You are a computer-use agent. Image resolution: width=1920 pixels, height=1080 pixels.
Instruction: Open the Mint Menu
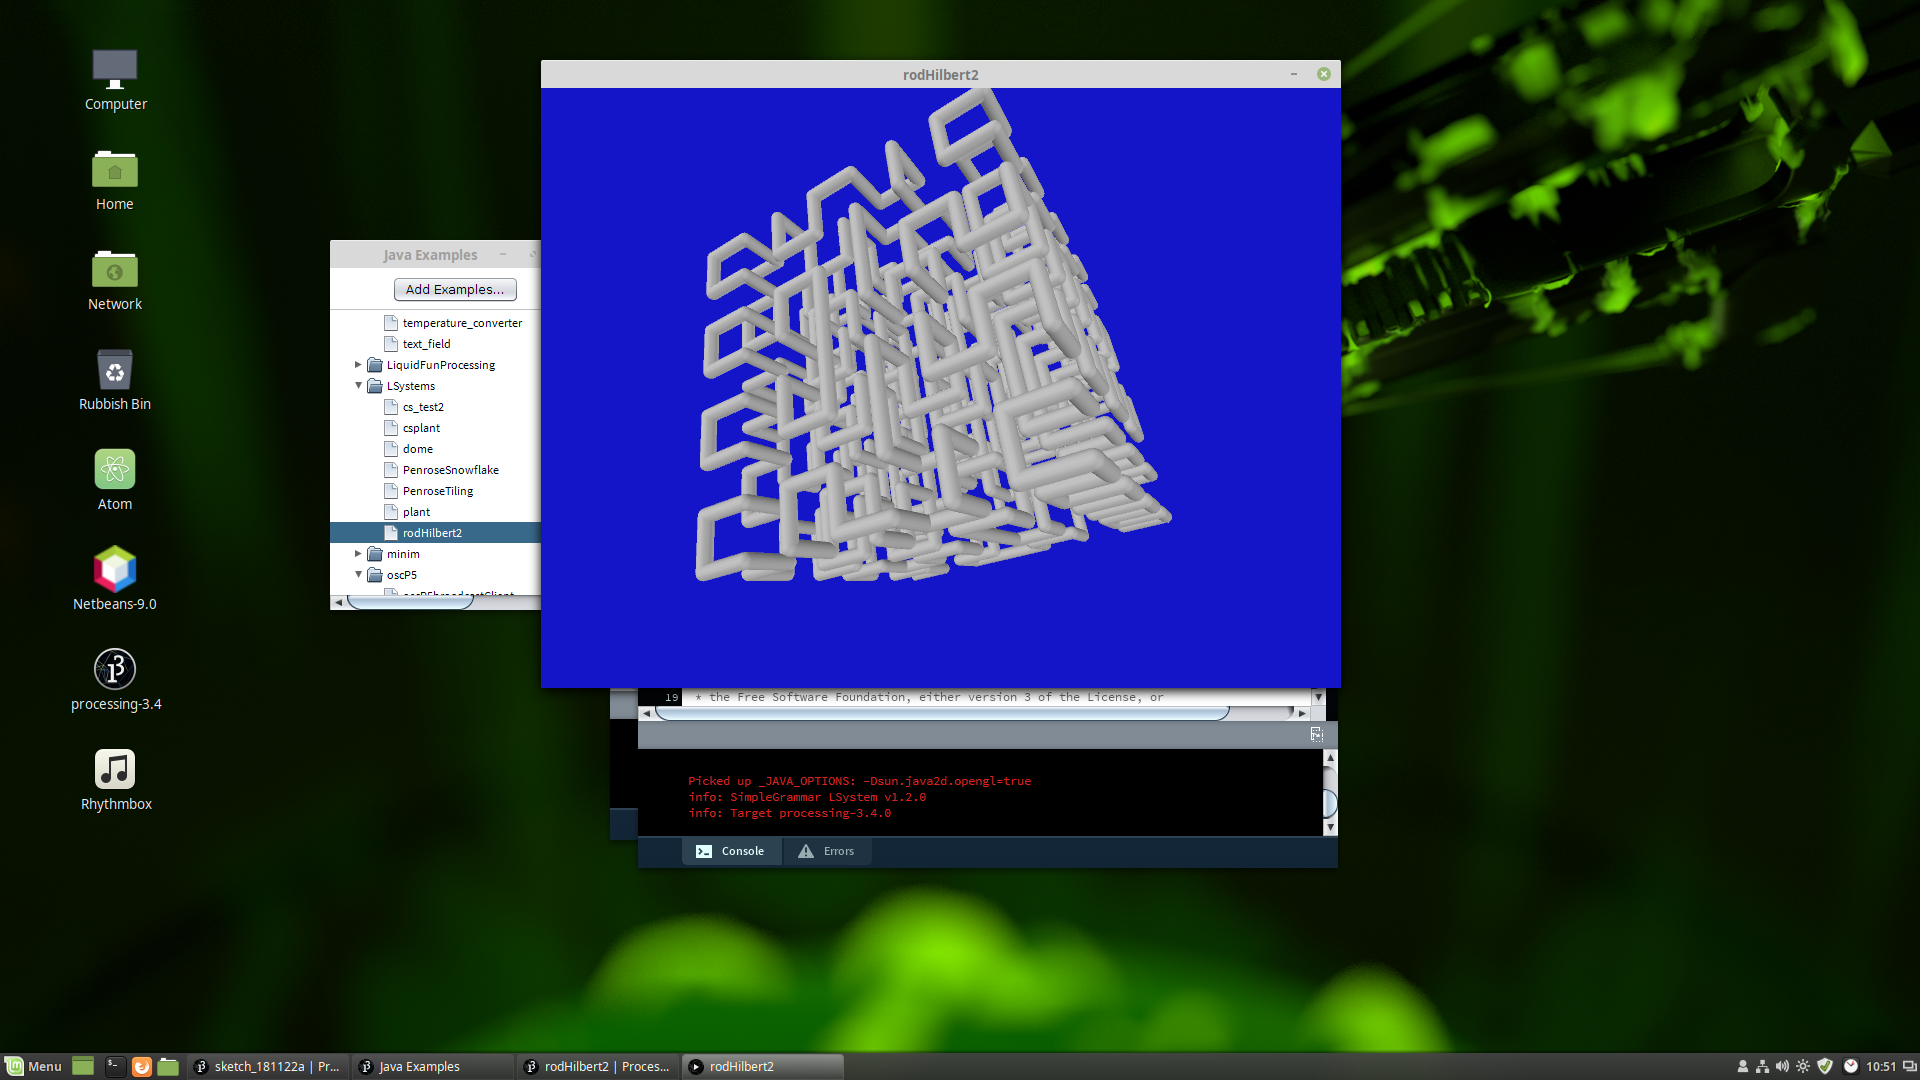tap(33, 1066)
